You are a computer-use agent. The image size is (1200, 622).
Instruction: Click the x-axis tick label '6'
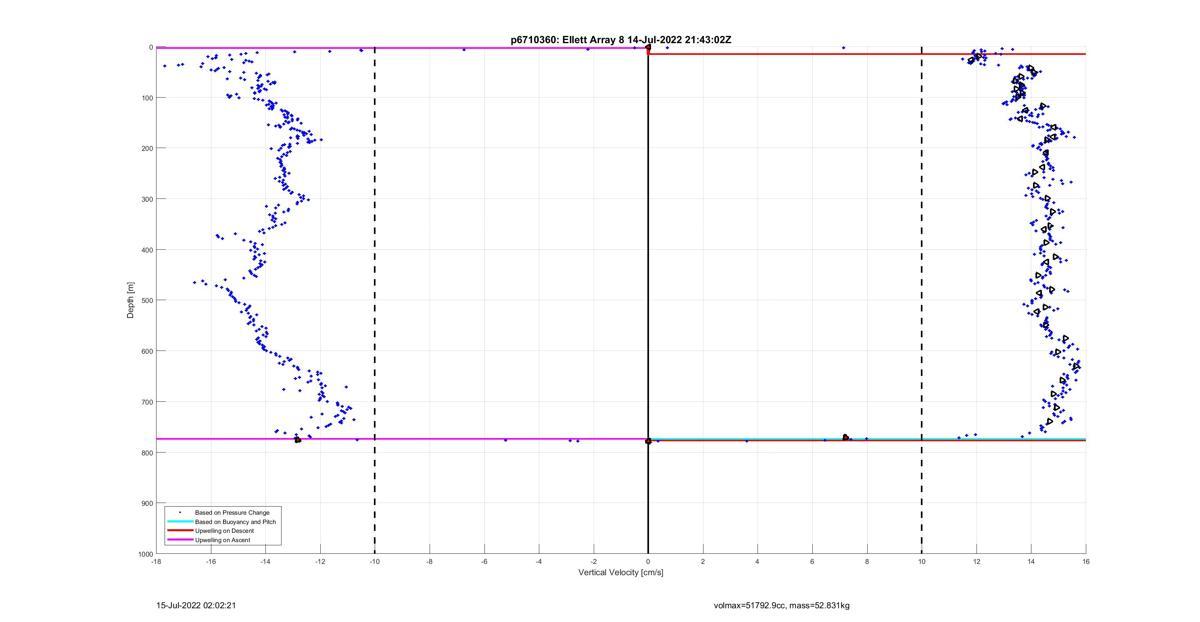point(812,561)
